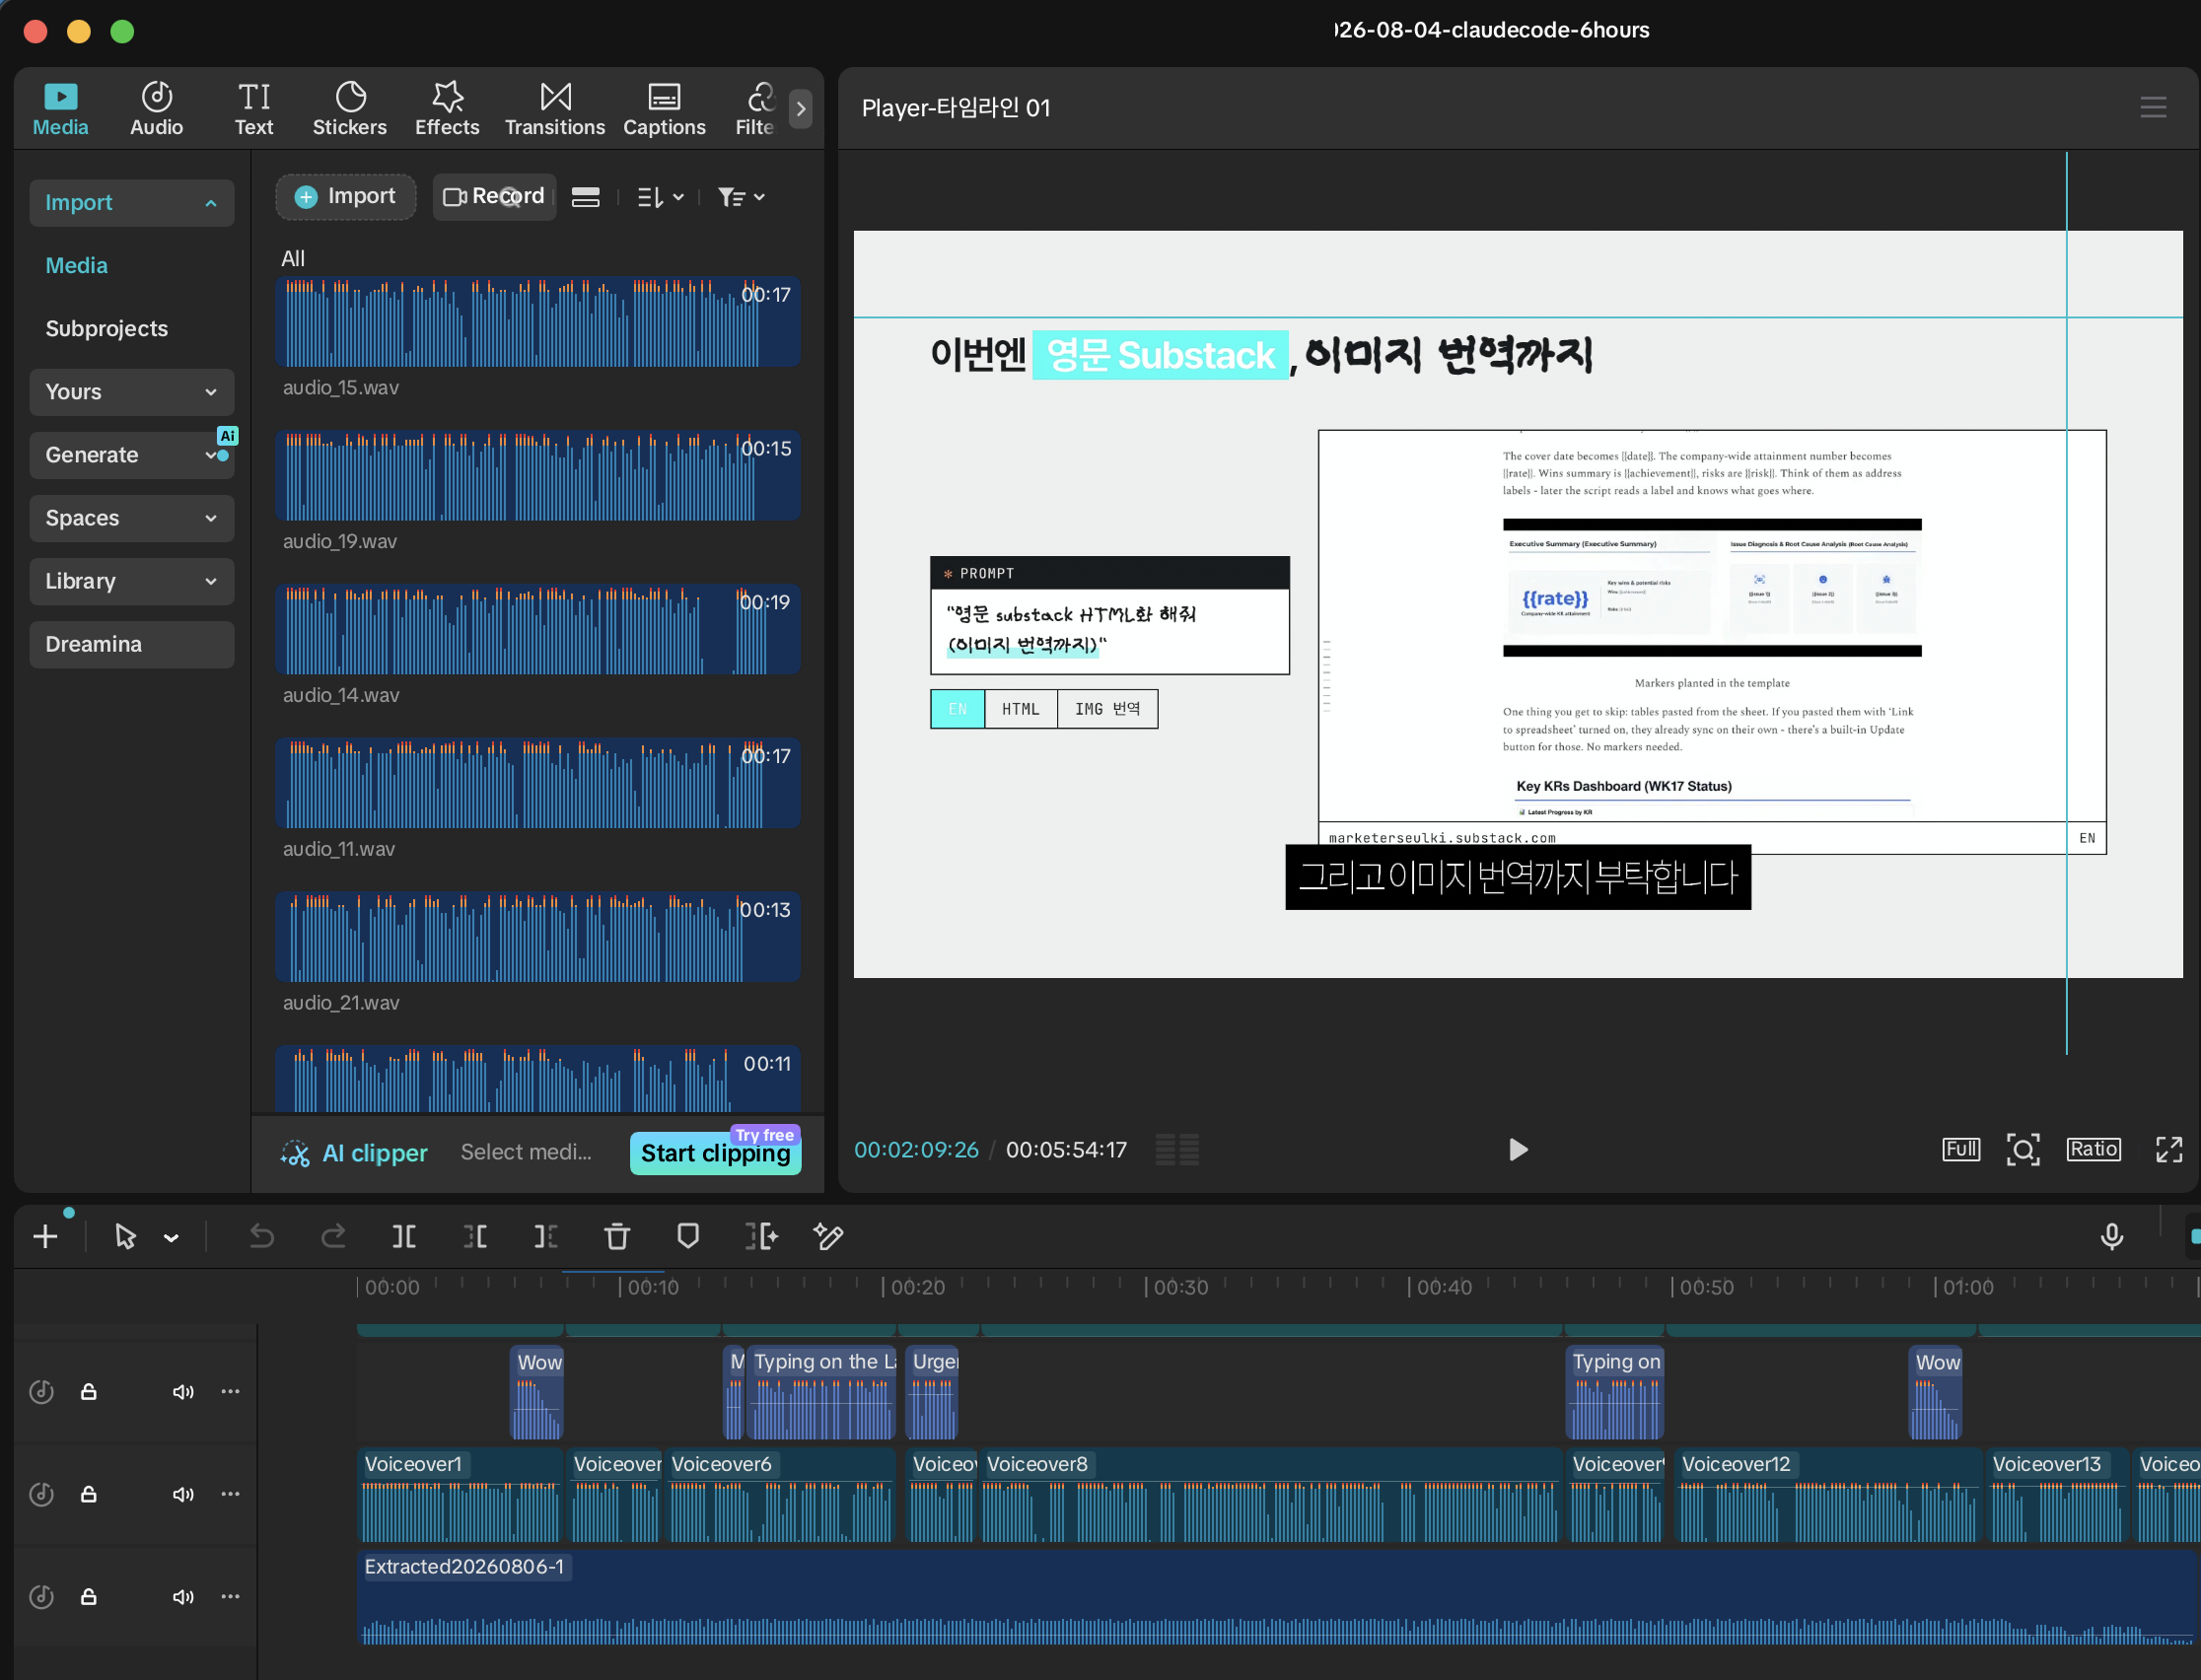Click the round track icon on Voiceover track
2201x1680 pixels.
point(41,1494)
